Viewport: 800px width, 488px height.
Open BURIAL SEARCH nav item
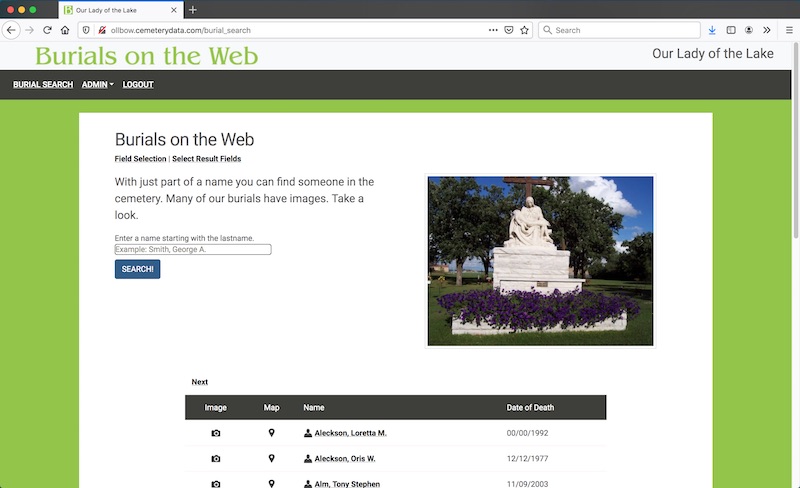coord(43,85)
